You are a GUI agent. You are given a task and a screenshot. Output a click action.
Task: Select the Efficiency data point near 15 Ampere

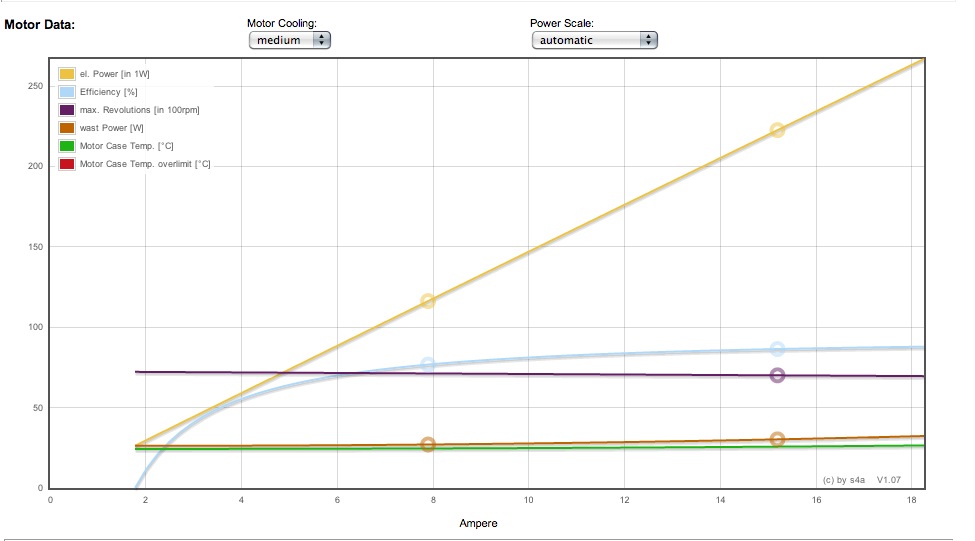[x=777, y=349]
